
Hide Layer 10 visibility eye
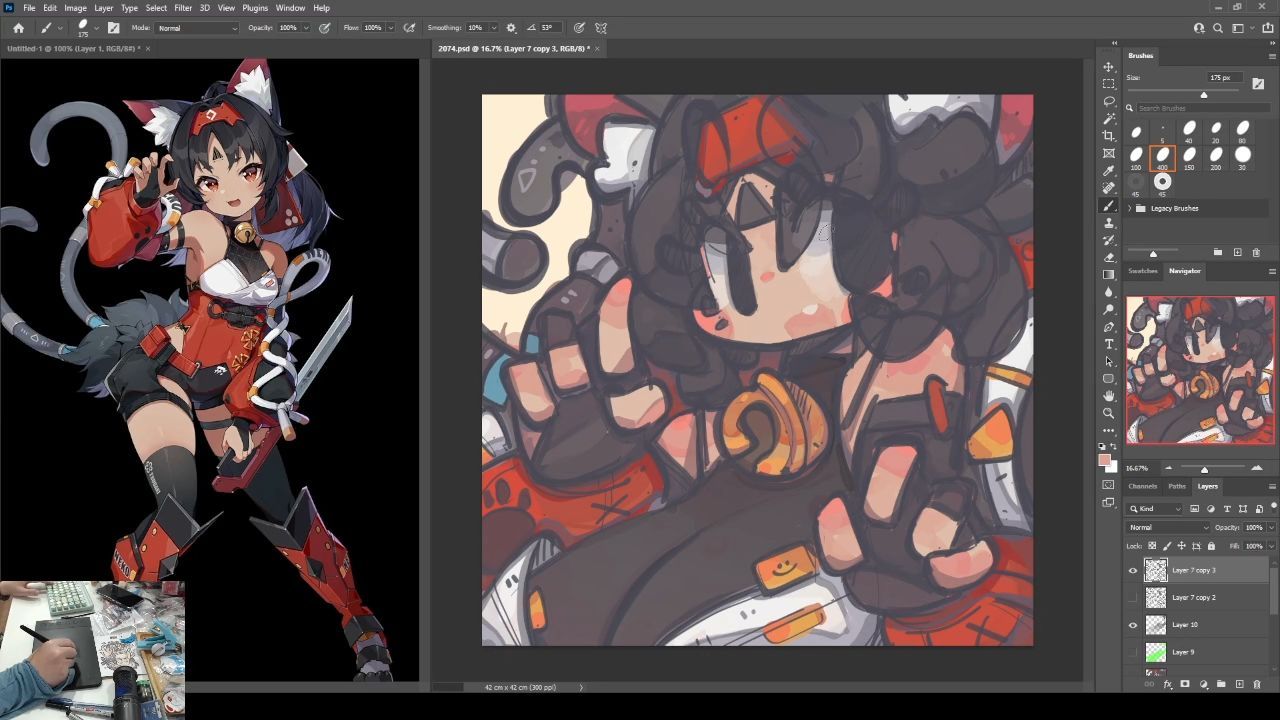(1133, 625)
